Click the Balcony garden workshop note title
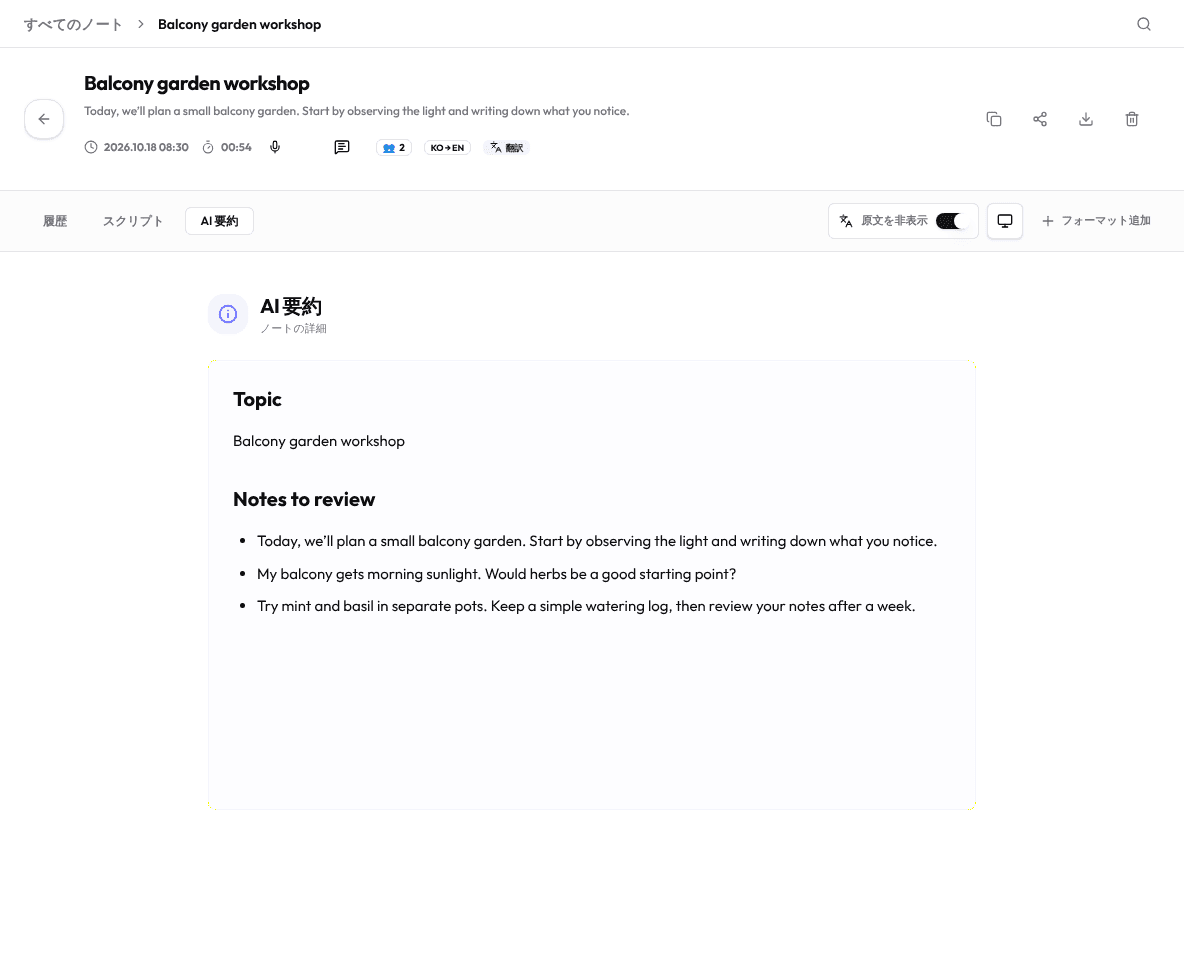The height and width of the screenshot is (960, 1184). point(196,83)
